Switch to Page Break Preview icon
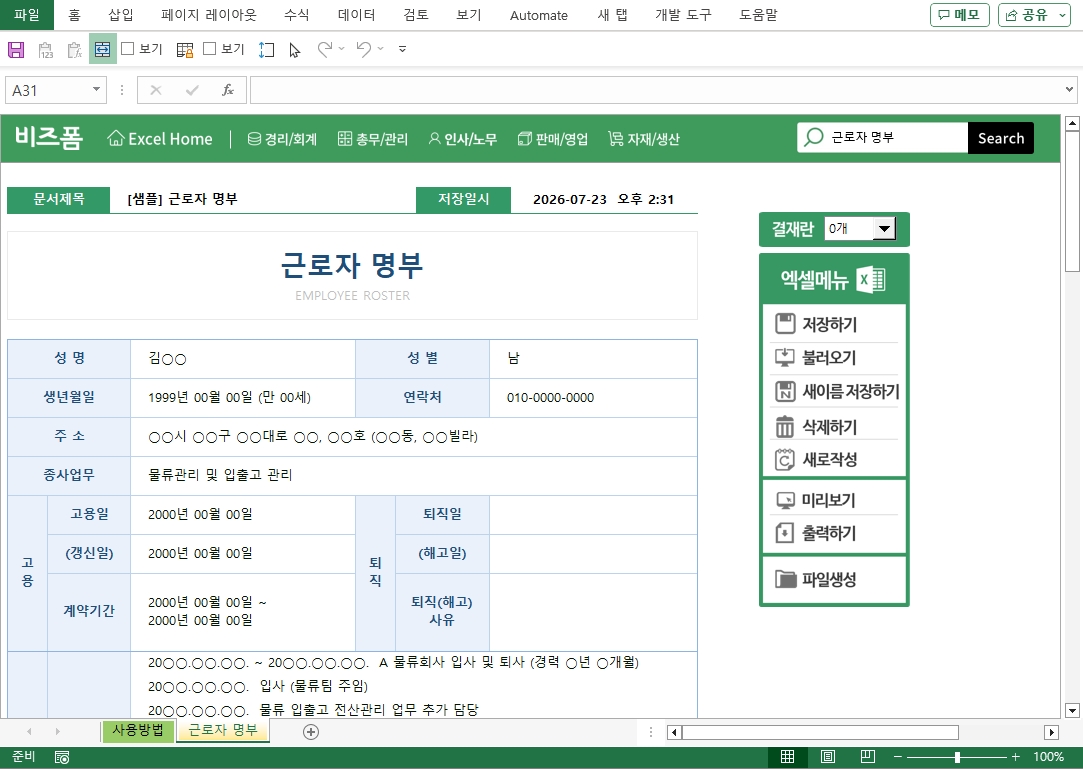Screen dimensions: 1083x769 click(868, 757)
